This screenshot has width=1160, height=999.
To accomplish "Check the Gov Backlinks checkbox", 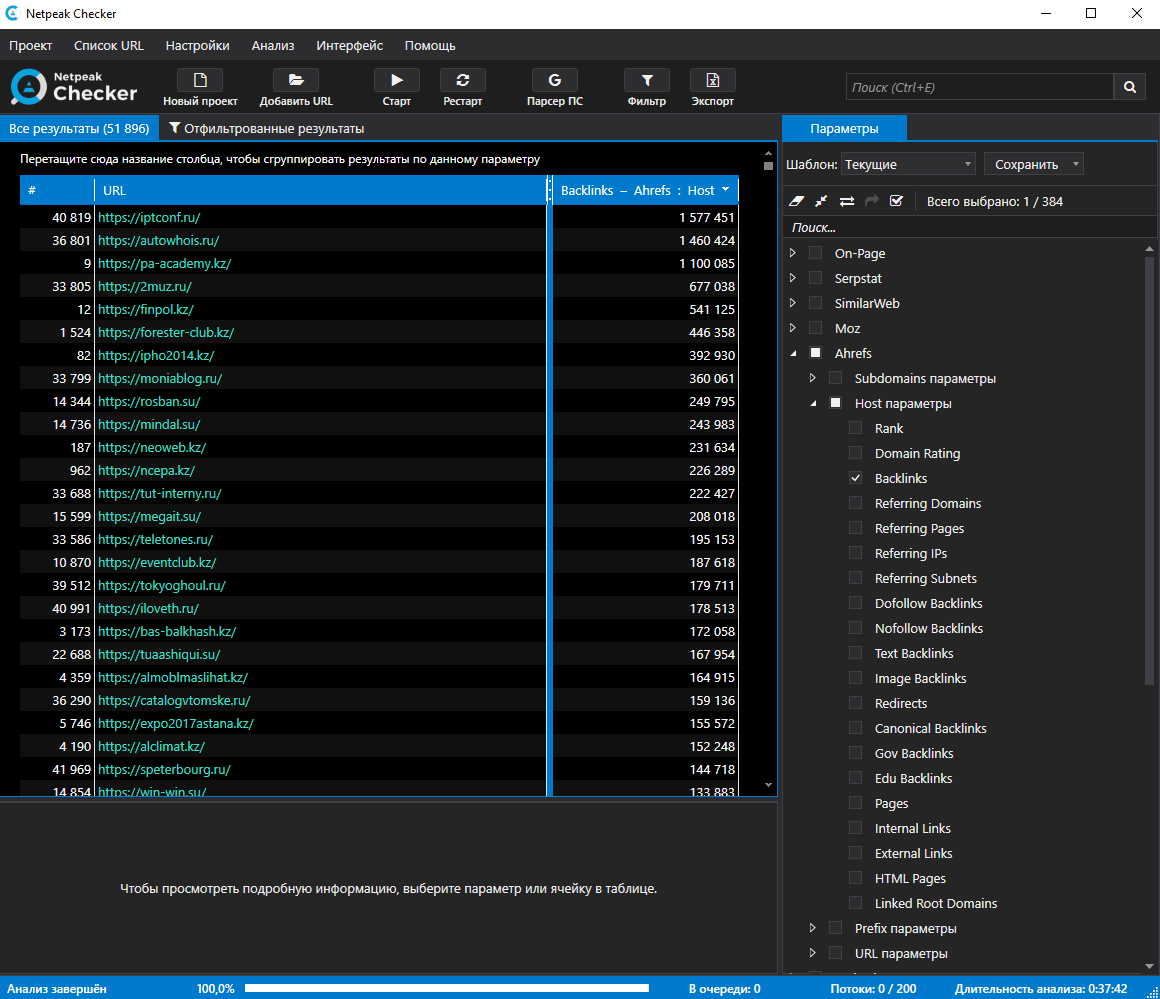I will click(x=855, y=753).
